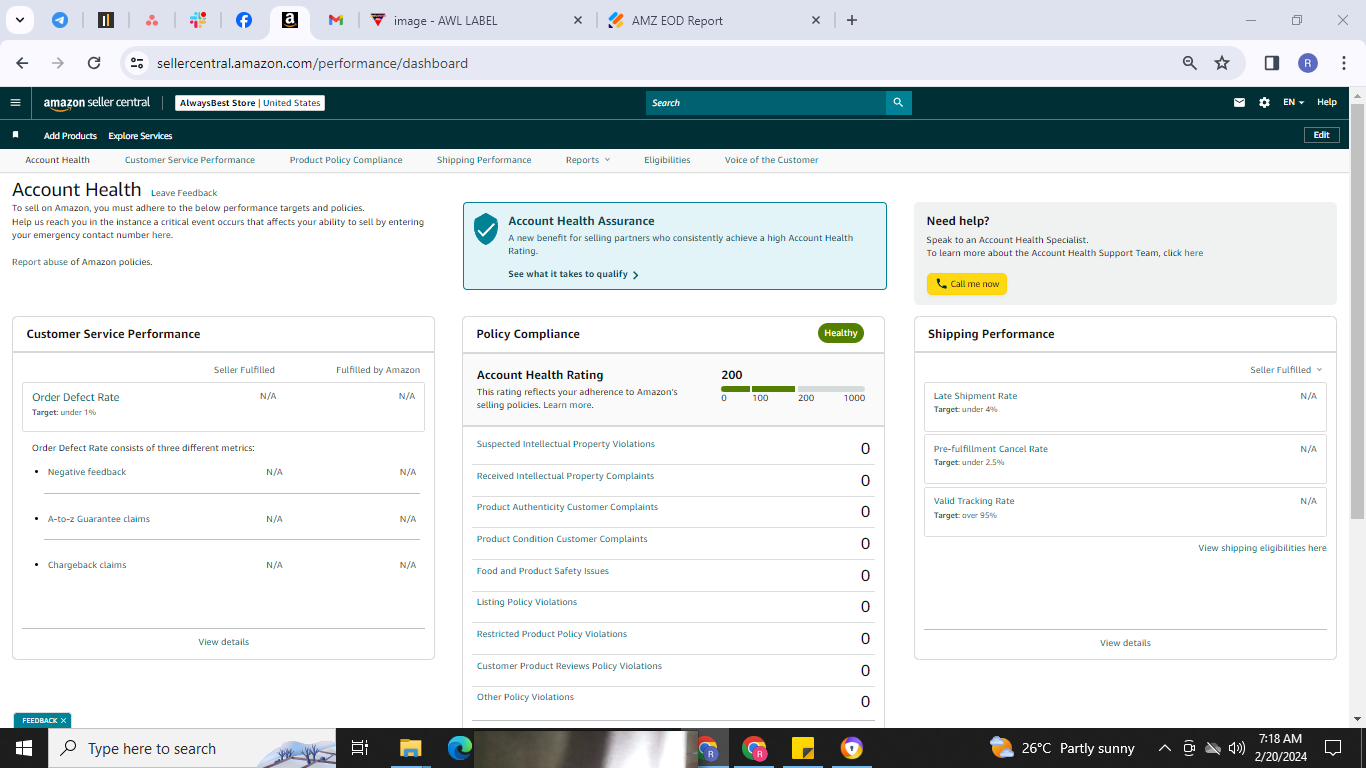
Task: Click the browser address bar URL
Action: click(312, 63)
